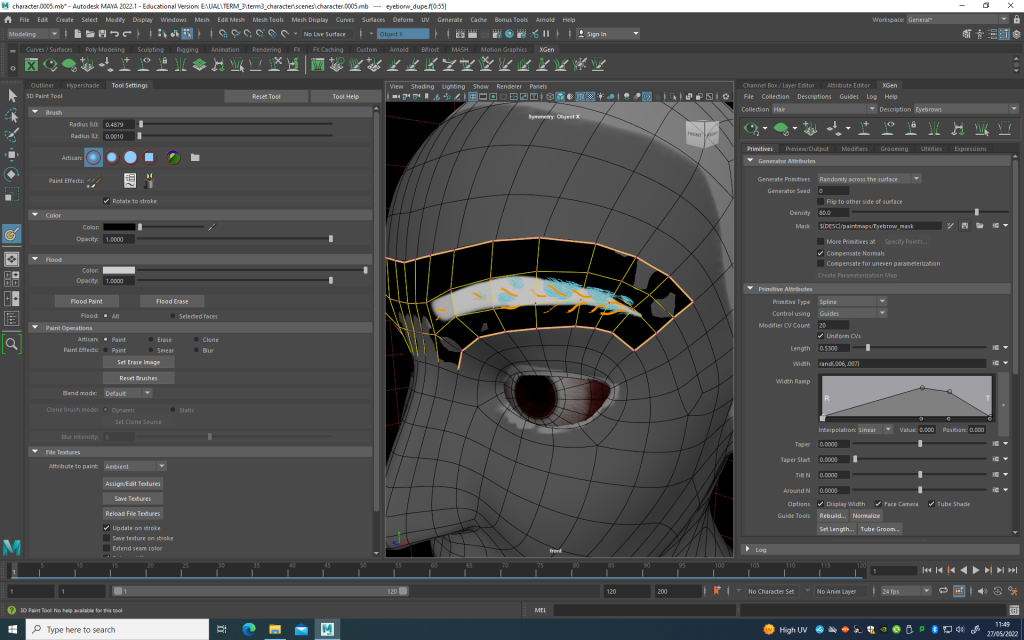
Task: Jump to end of playback range
Action: pyautogui.click(x=1012, y=570)
